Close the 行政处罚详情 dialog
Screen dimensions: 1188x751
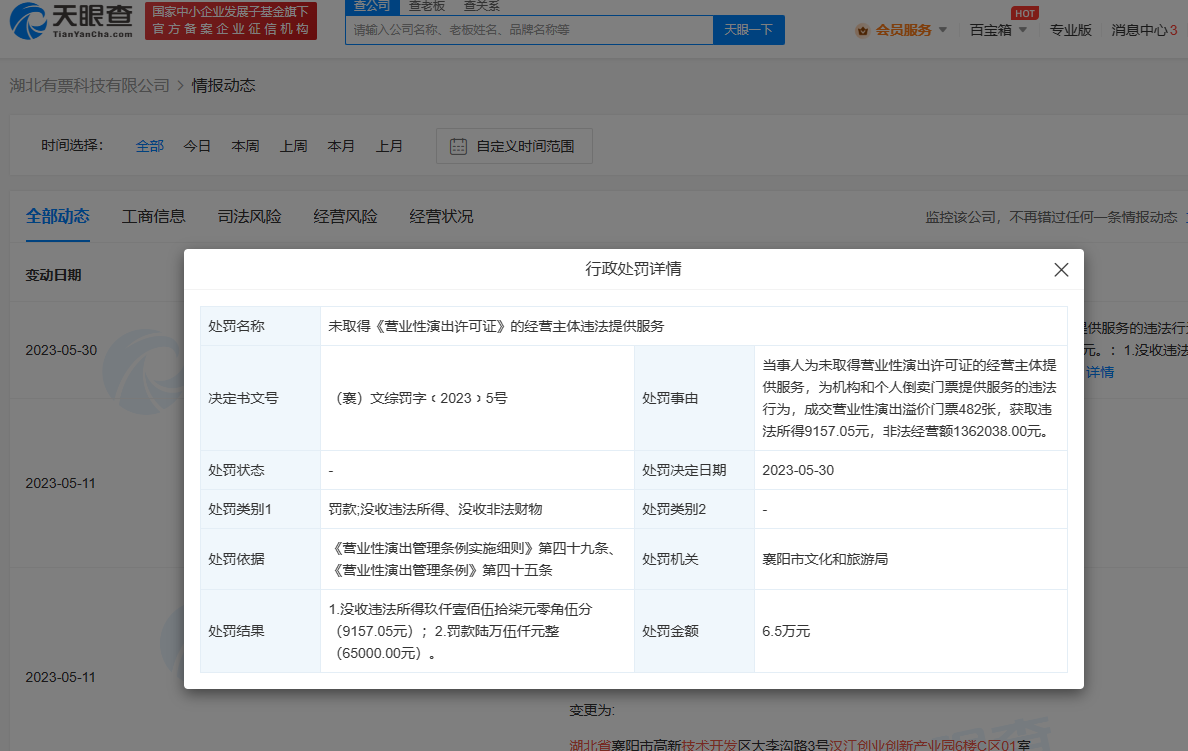point(1061,270)
